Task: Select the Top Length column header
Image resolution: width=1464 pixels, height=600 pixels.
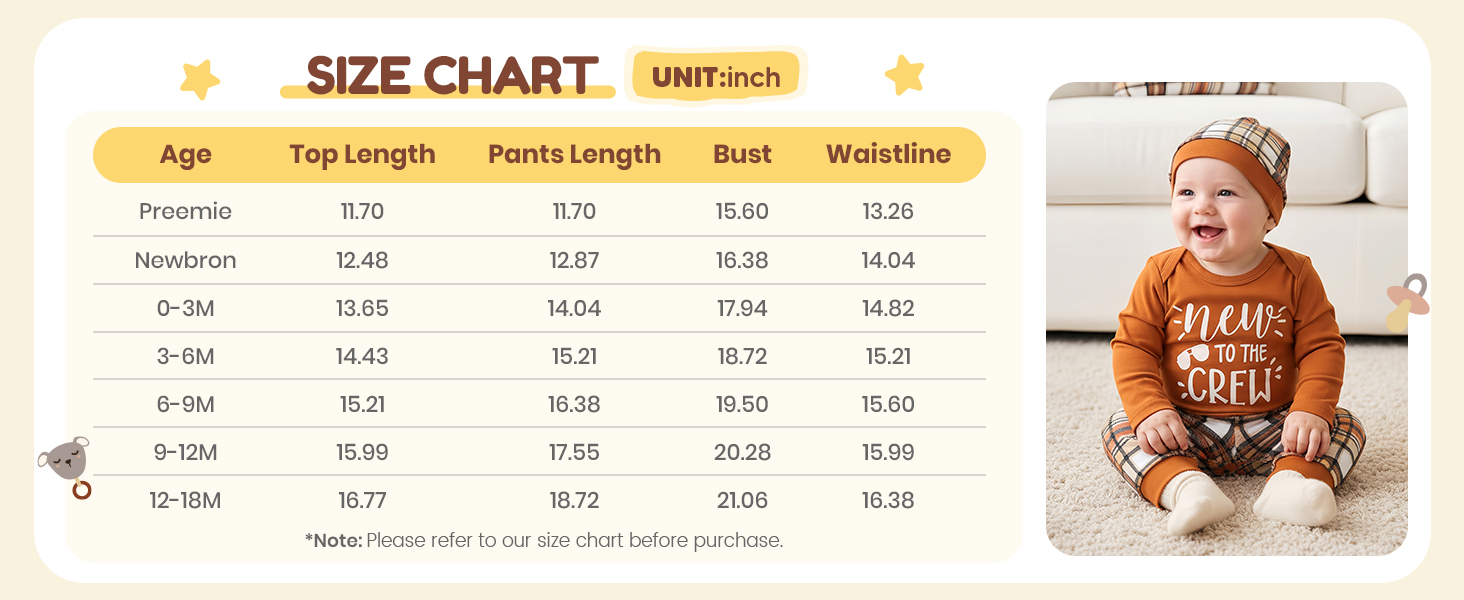Action: pos(362,155)
